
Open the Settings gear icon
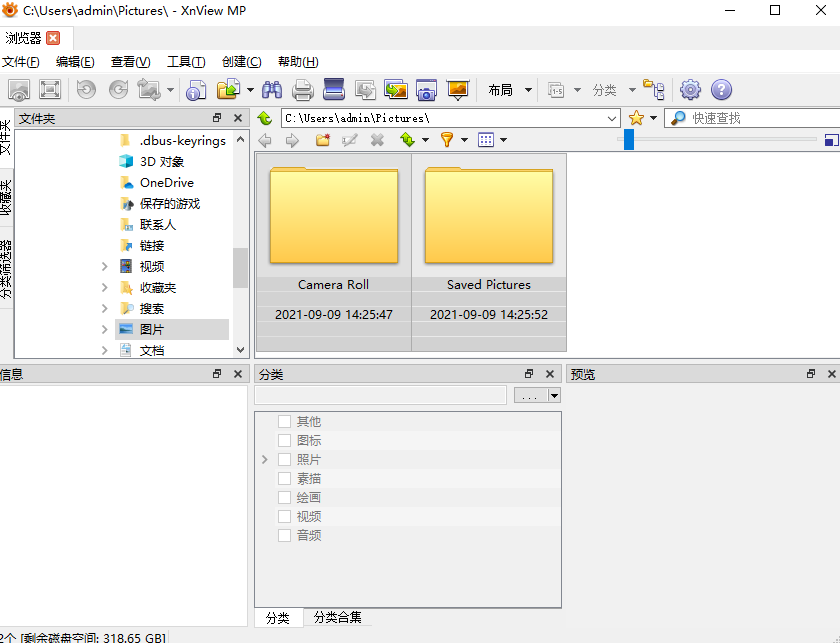(690, 89)
